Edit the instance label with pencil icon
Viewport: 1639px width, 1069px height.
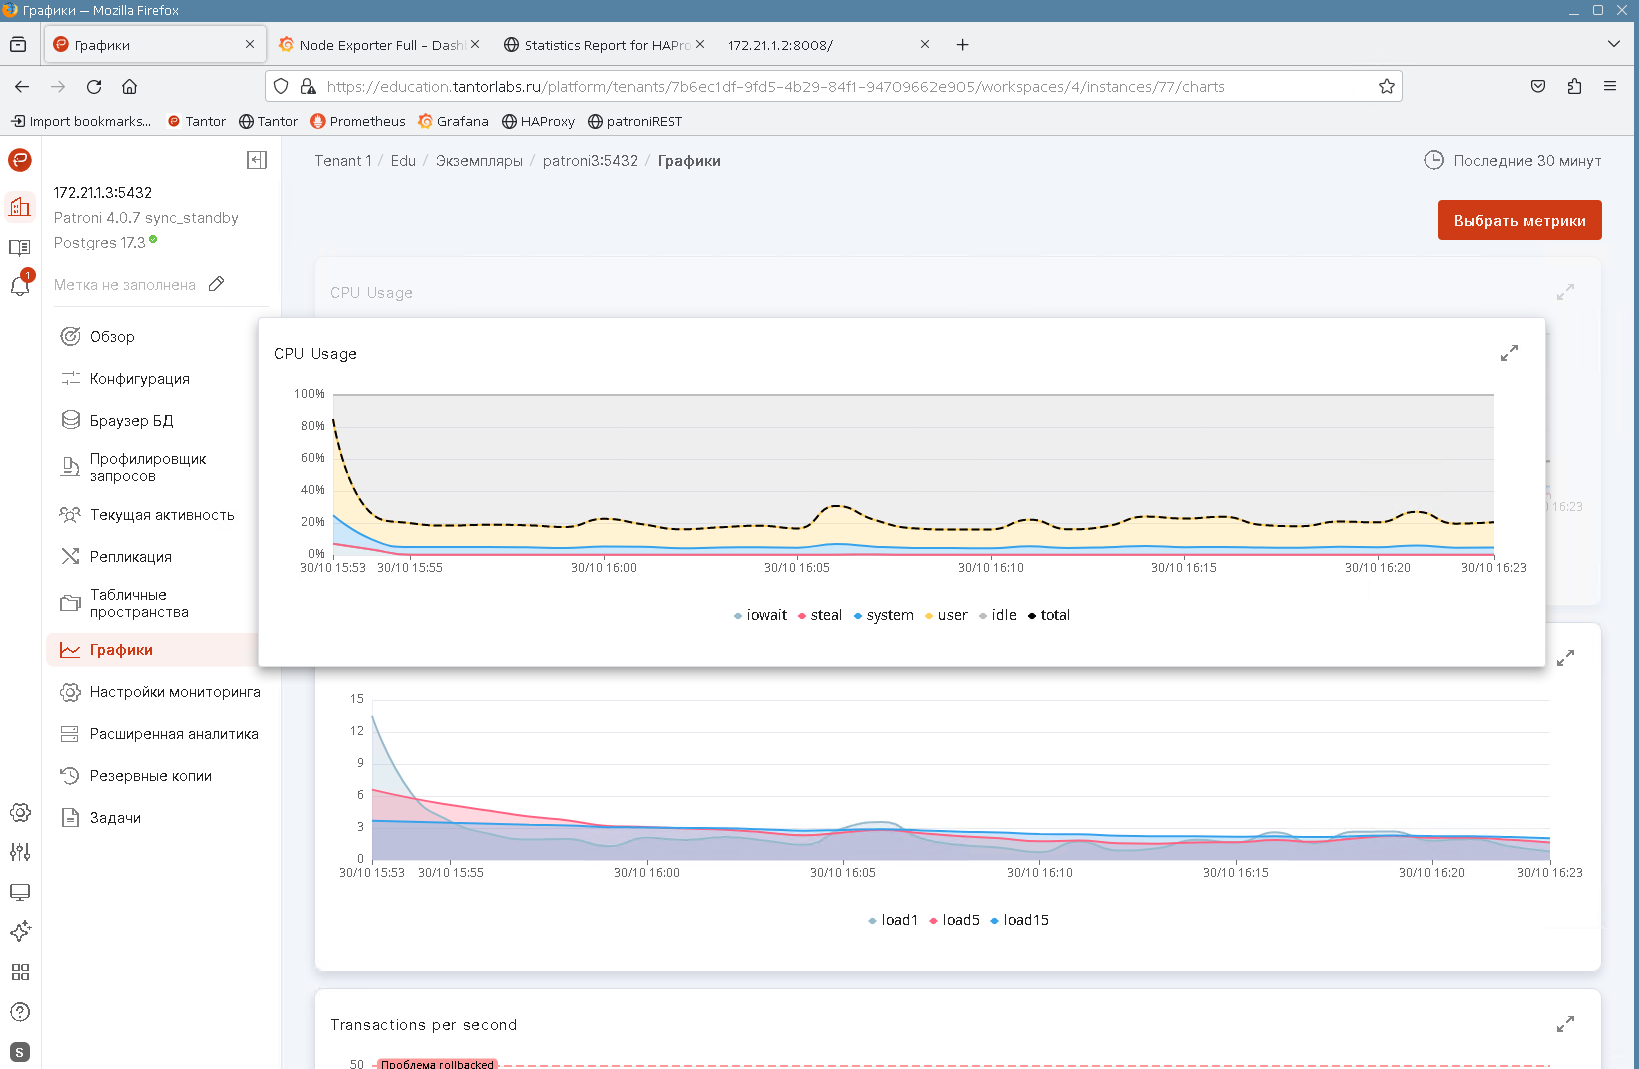click(217, 285)
